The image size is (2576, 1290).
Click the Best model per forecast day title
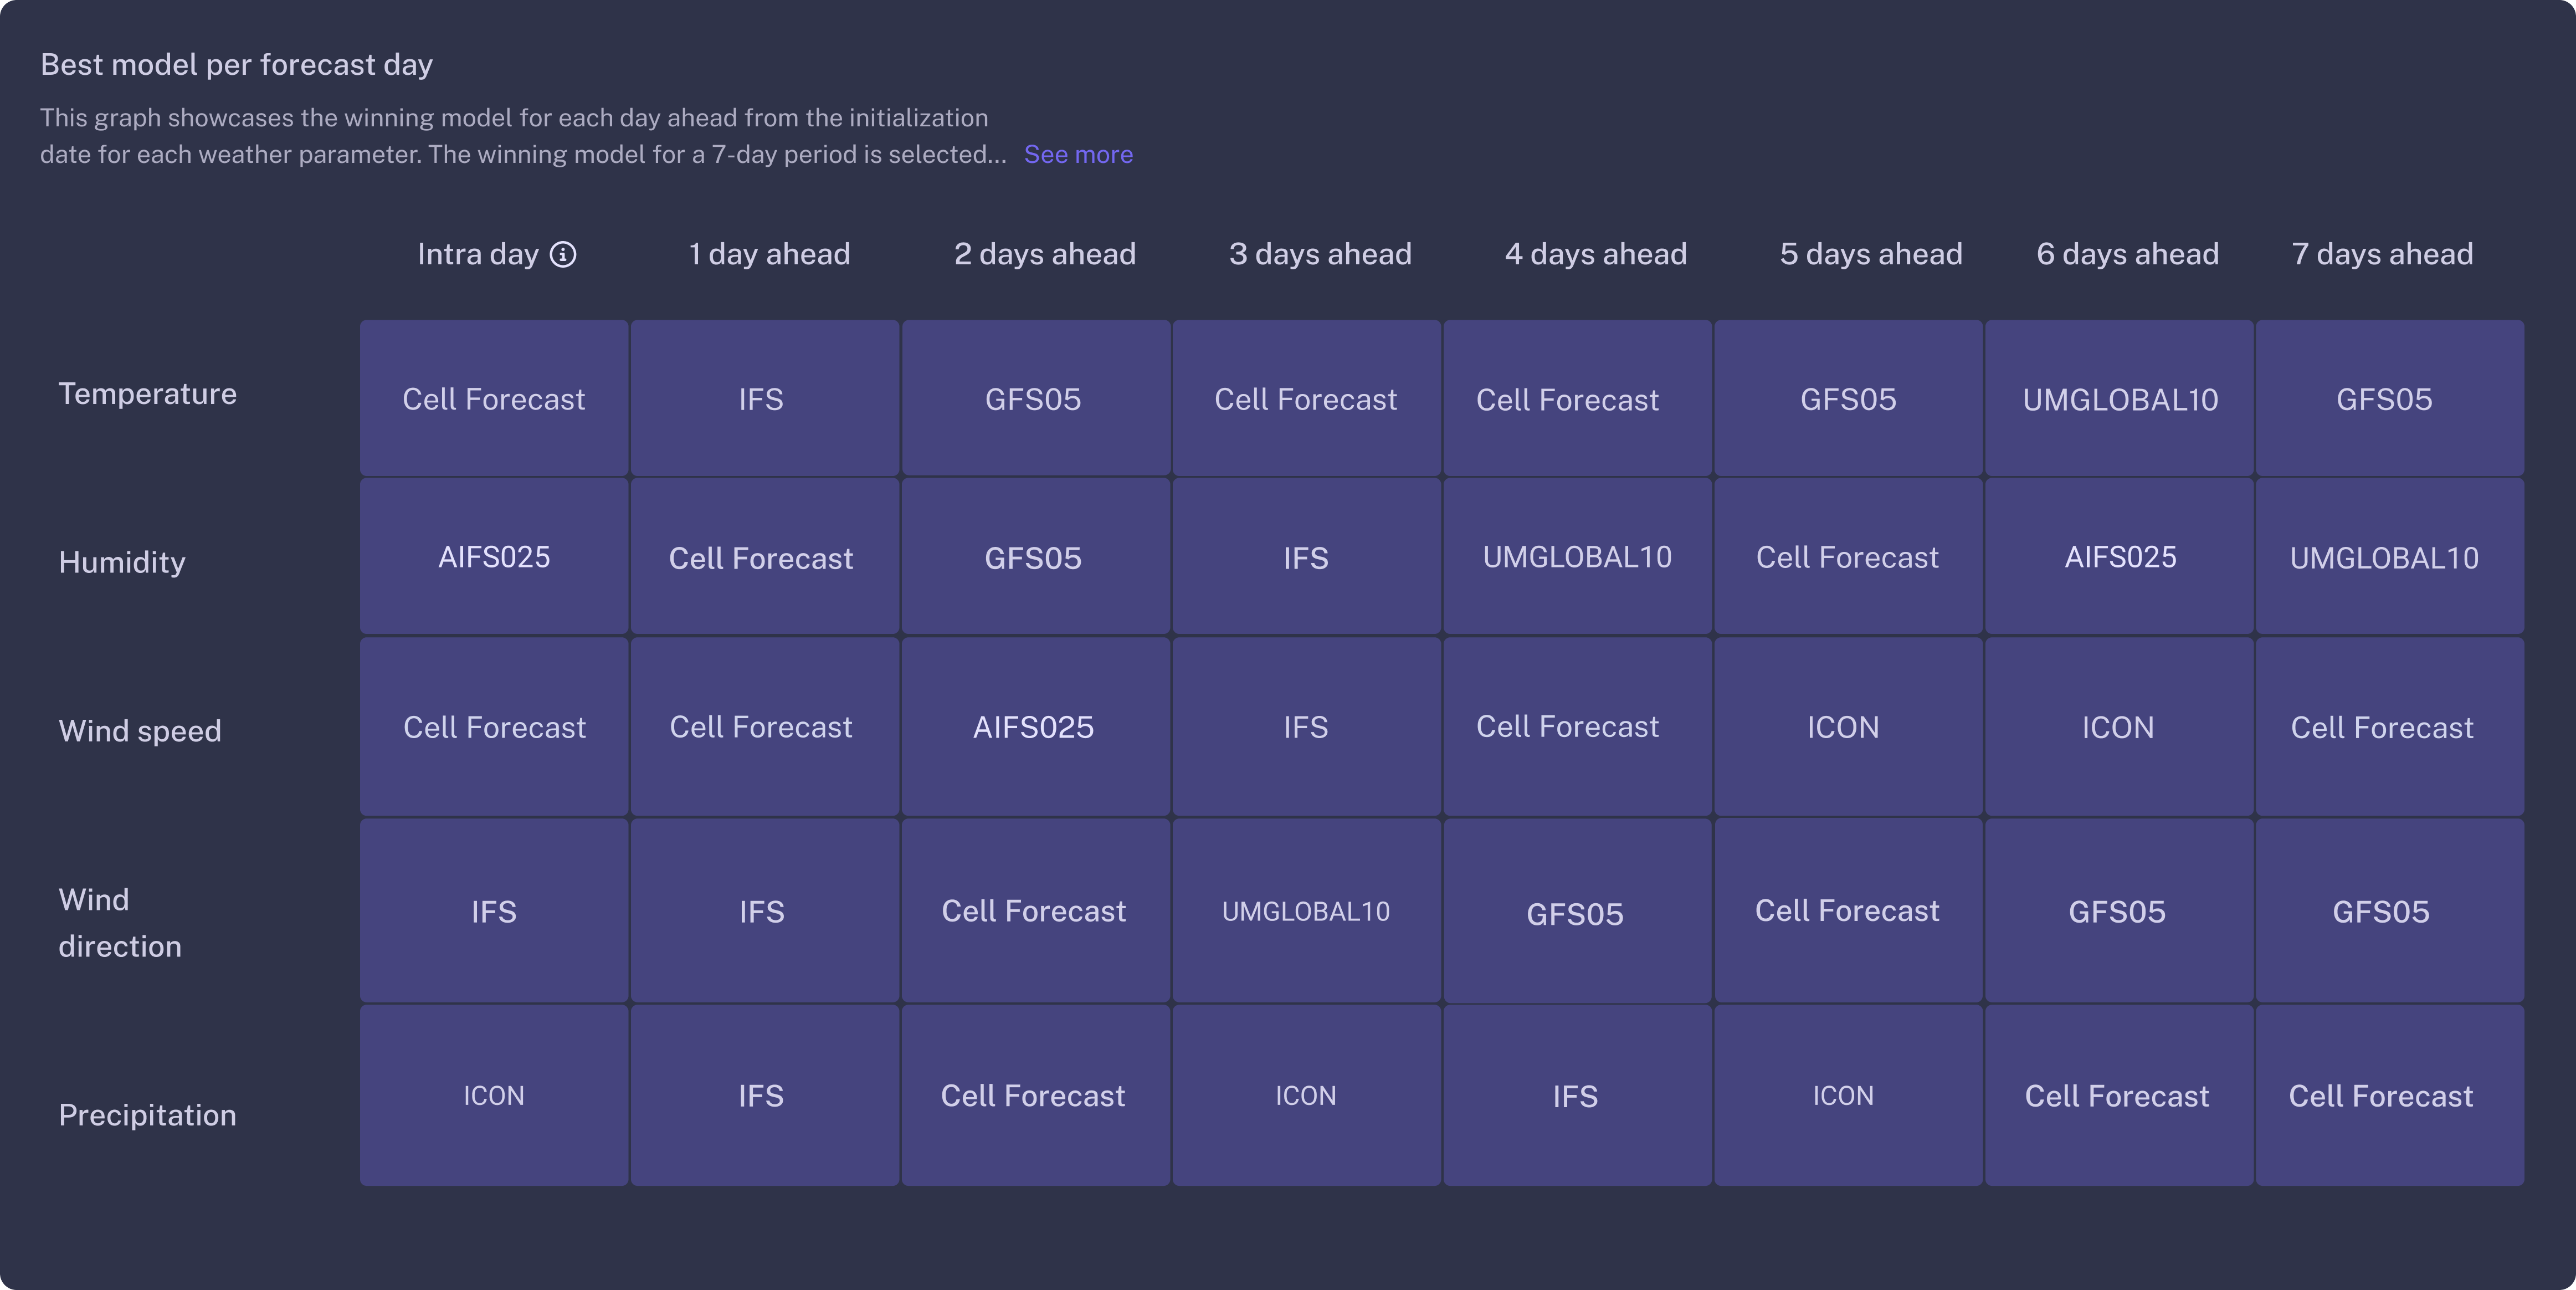click(237, 63)
